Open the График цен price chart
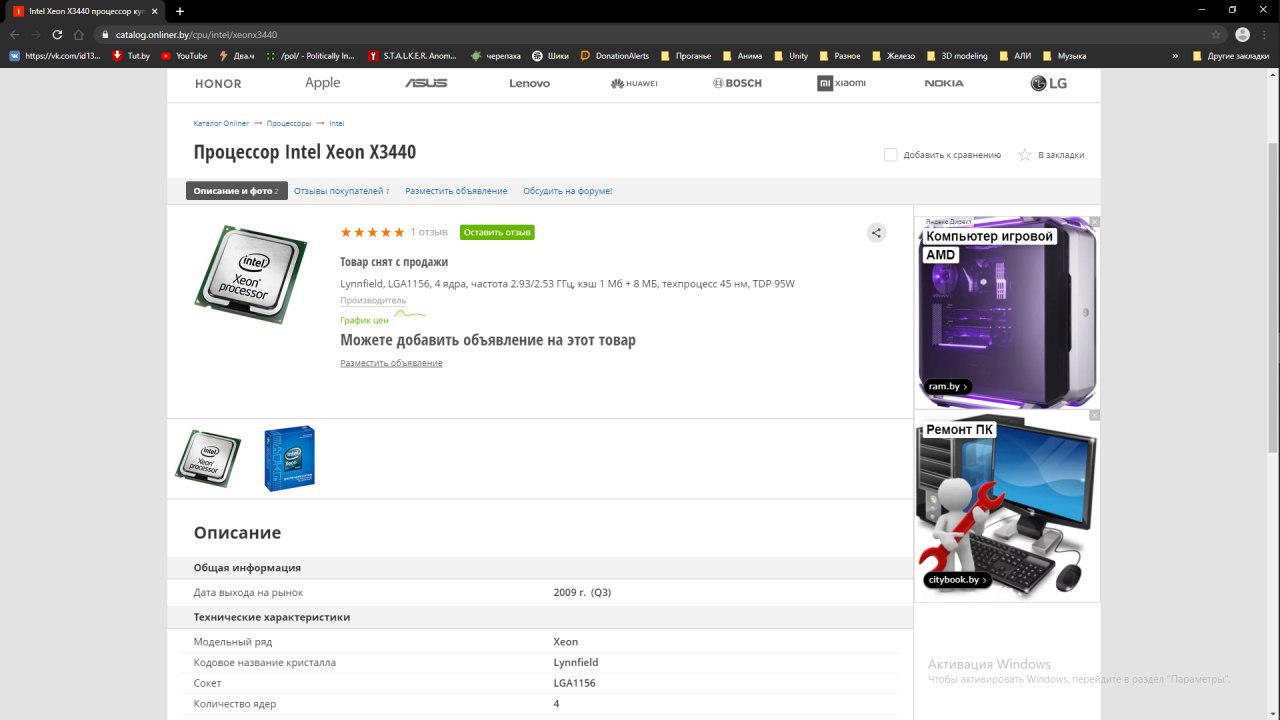The height and width of the screenshot is (720, 1280). click(x=364, y=320)
